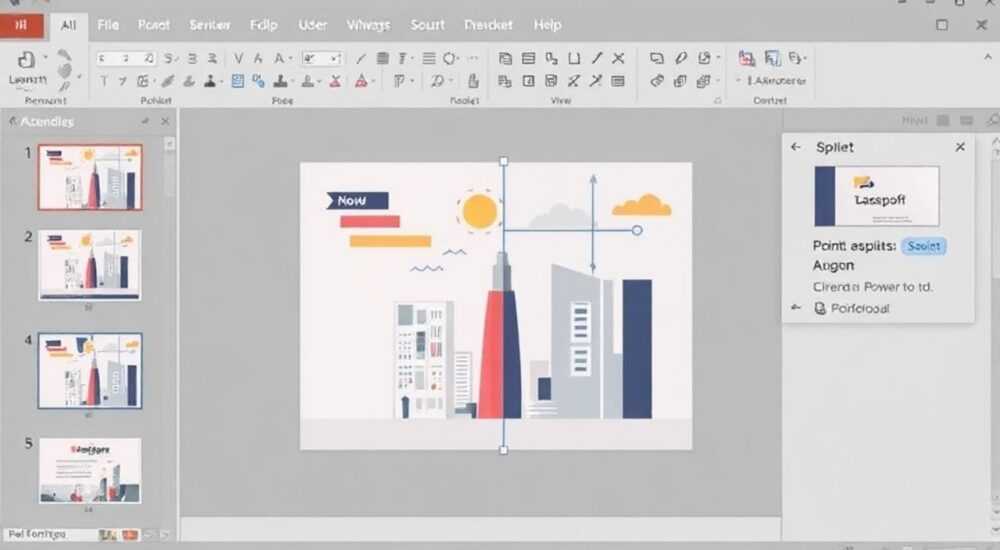This screenshot has width=1000, height=550.
Task: Click the X icon in the View group
Action: pyautogui.click(x=618, y=59)
